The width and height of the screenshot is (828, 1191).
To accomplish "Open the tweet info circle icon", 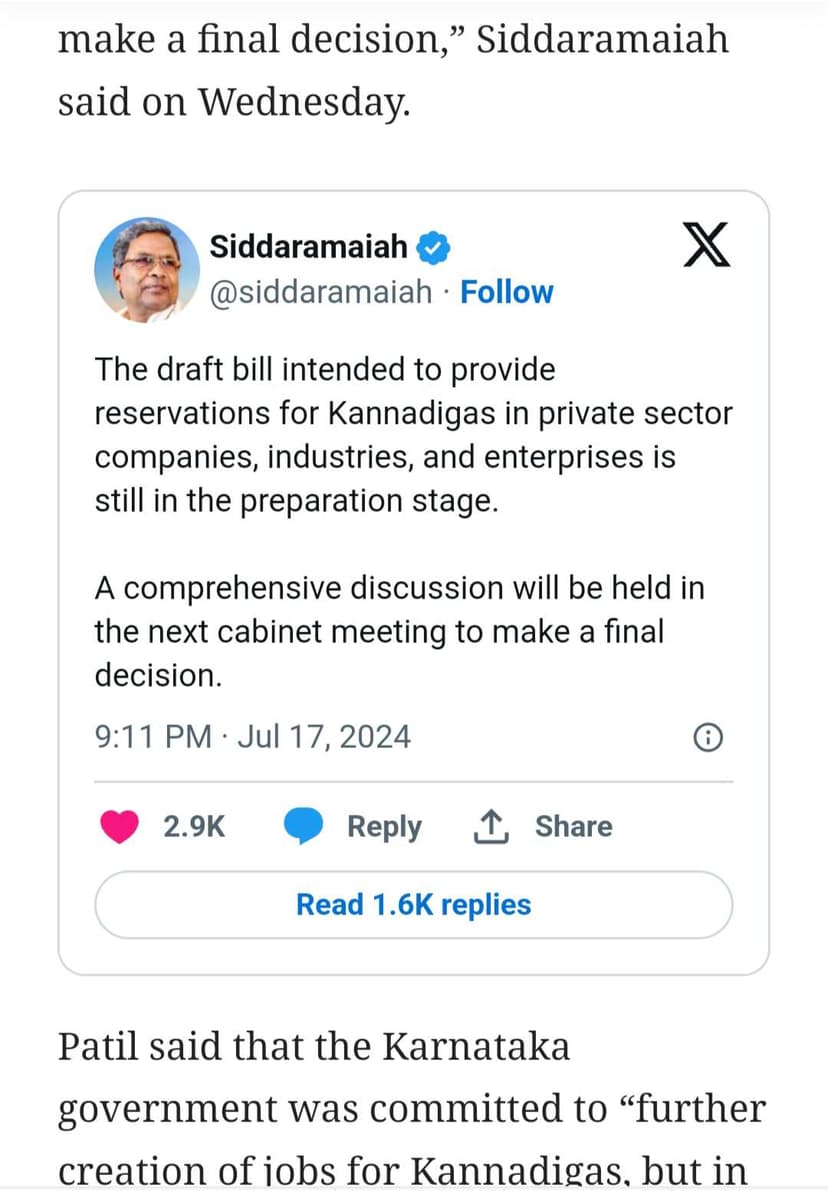I will click(707, 738).
